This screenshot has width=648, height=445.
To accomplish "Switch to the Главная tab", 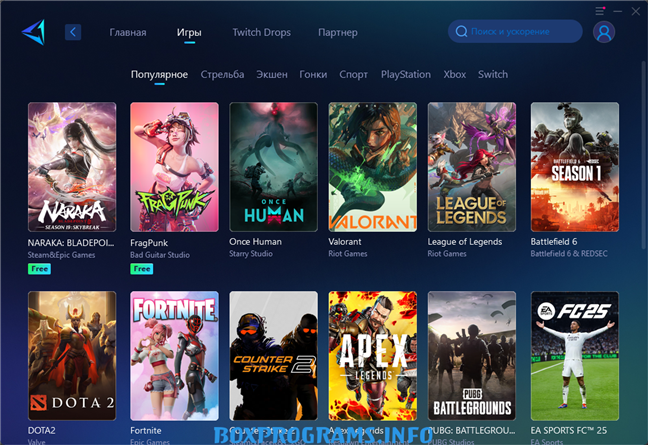I will pyautogui.click(x=128, y=32).
